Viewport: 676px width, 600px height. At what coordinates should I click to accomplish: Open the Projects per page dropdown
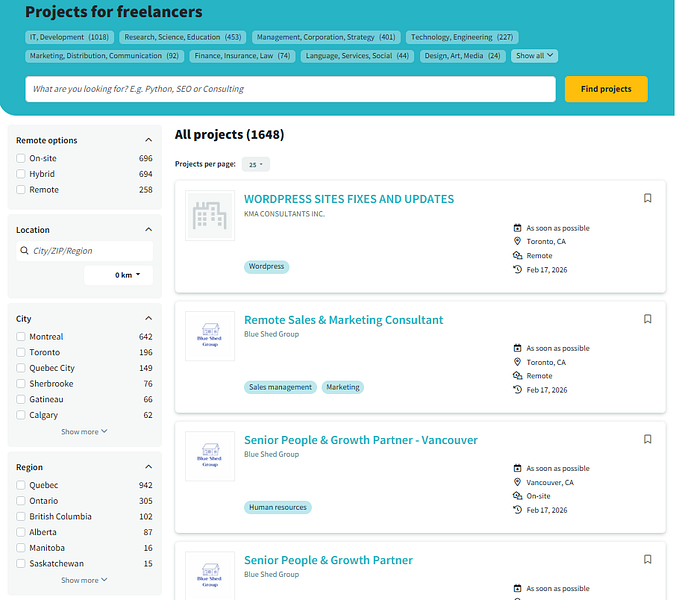pos(256,164)
